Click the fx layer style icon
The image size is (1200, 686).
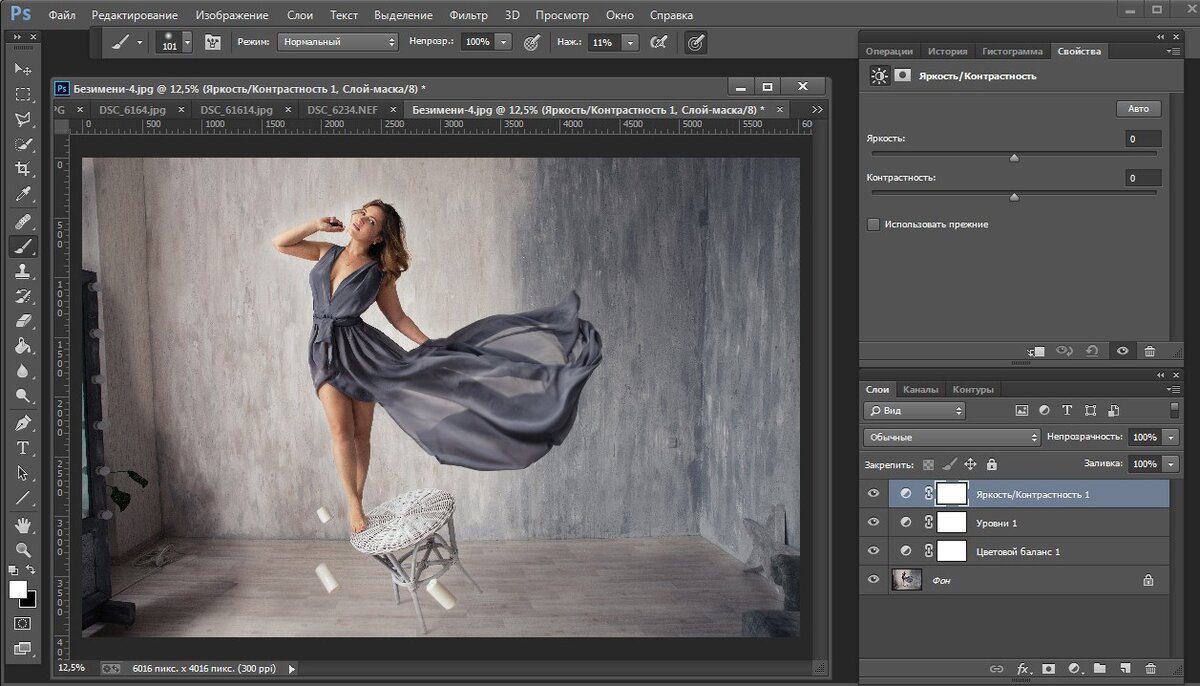pyautogui.click(x=1023, y=668)
